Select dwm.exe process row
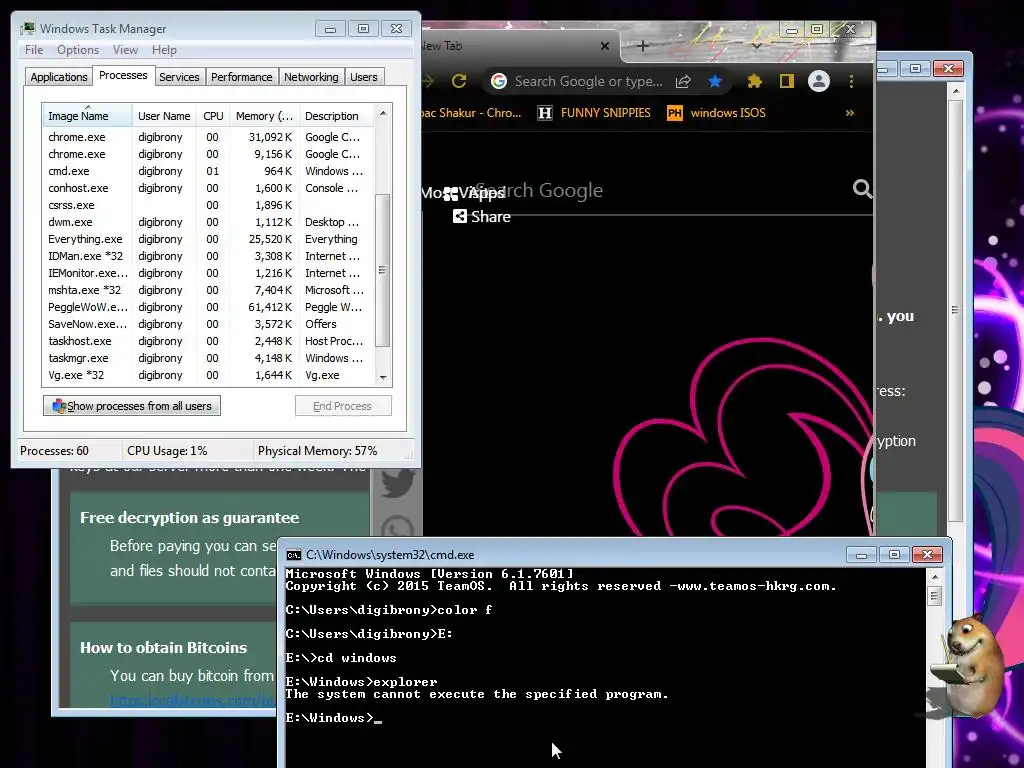This screenshot has height=768, width=1024. click(208, 222)
